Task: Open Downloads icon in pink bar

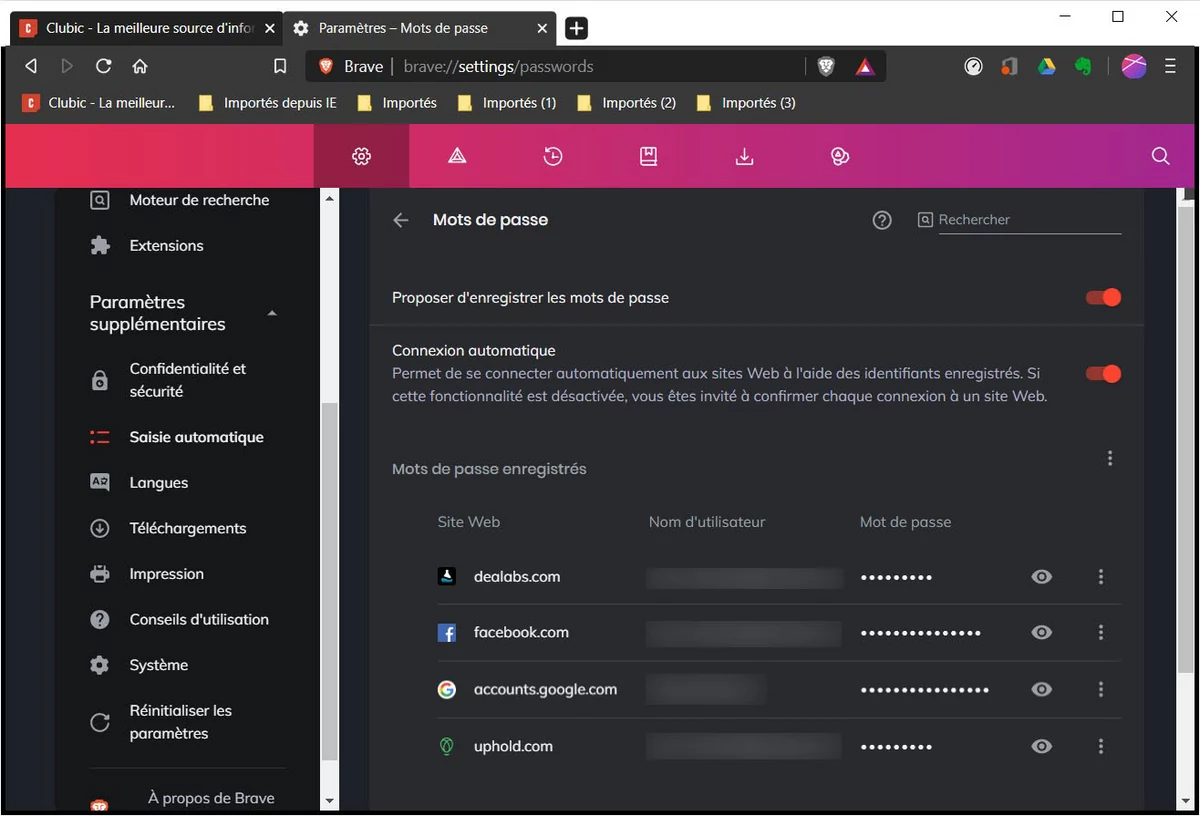Action: [x=744, y=156]
